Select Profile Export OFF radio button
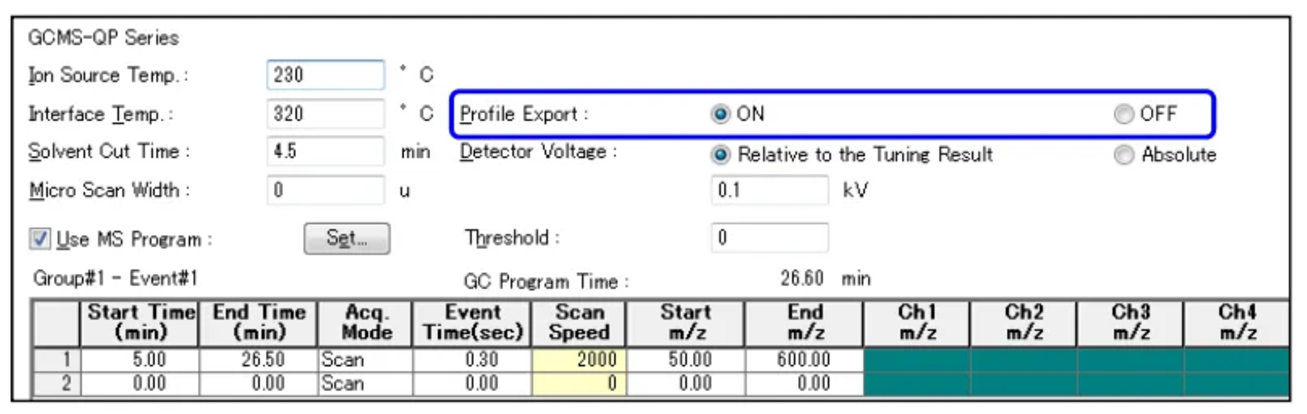Viewport: 1307px width, 414px height. 1124,114
